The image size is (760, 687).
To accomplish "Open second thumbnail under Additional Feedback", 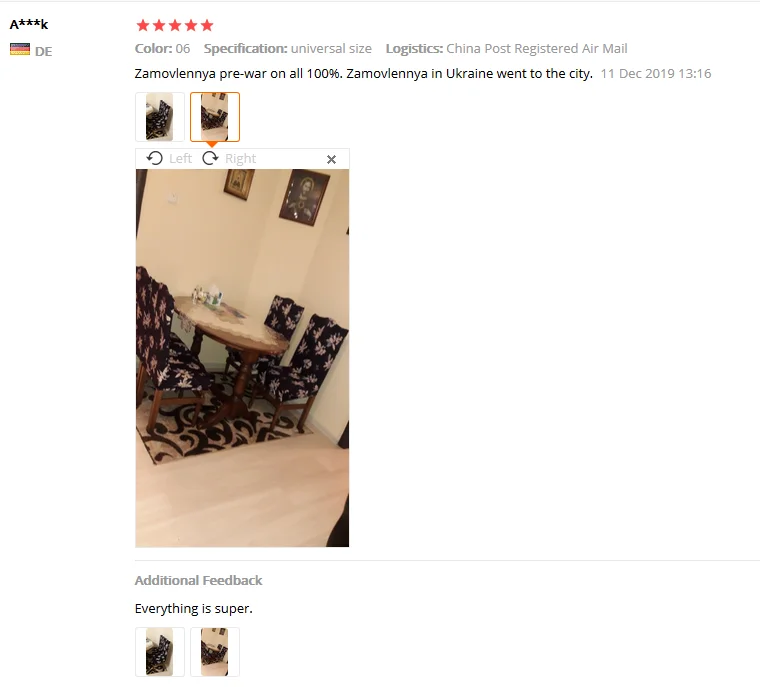I will coord(215,652).
